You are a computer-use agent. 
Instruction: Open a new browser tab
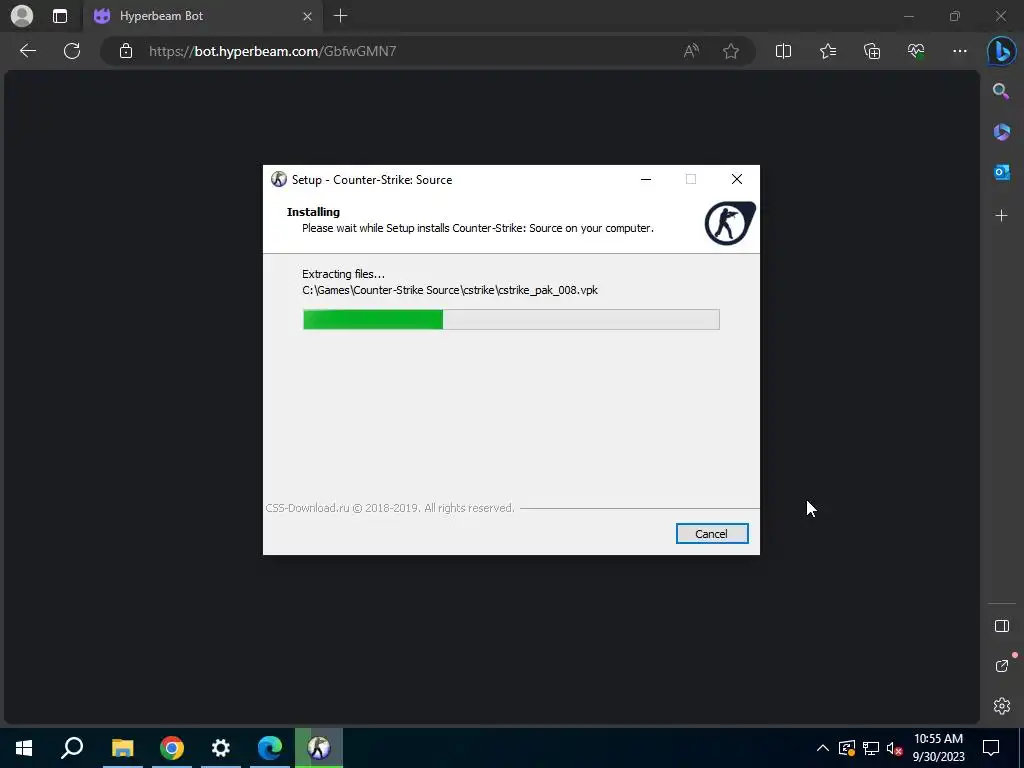[x=340, y=16]
